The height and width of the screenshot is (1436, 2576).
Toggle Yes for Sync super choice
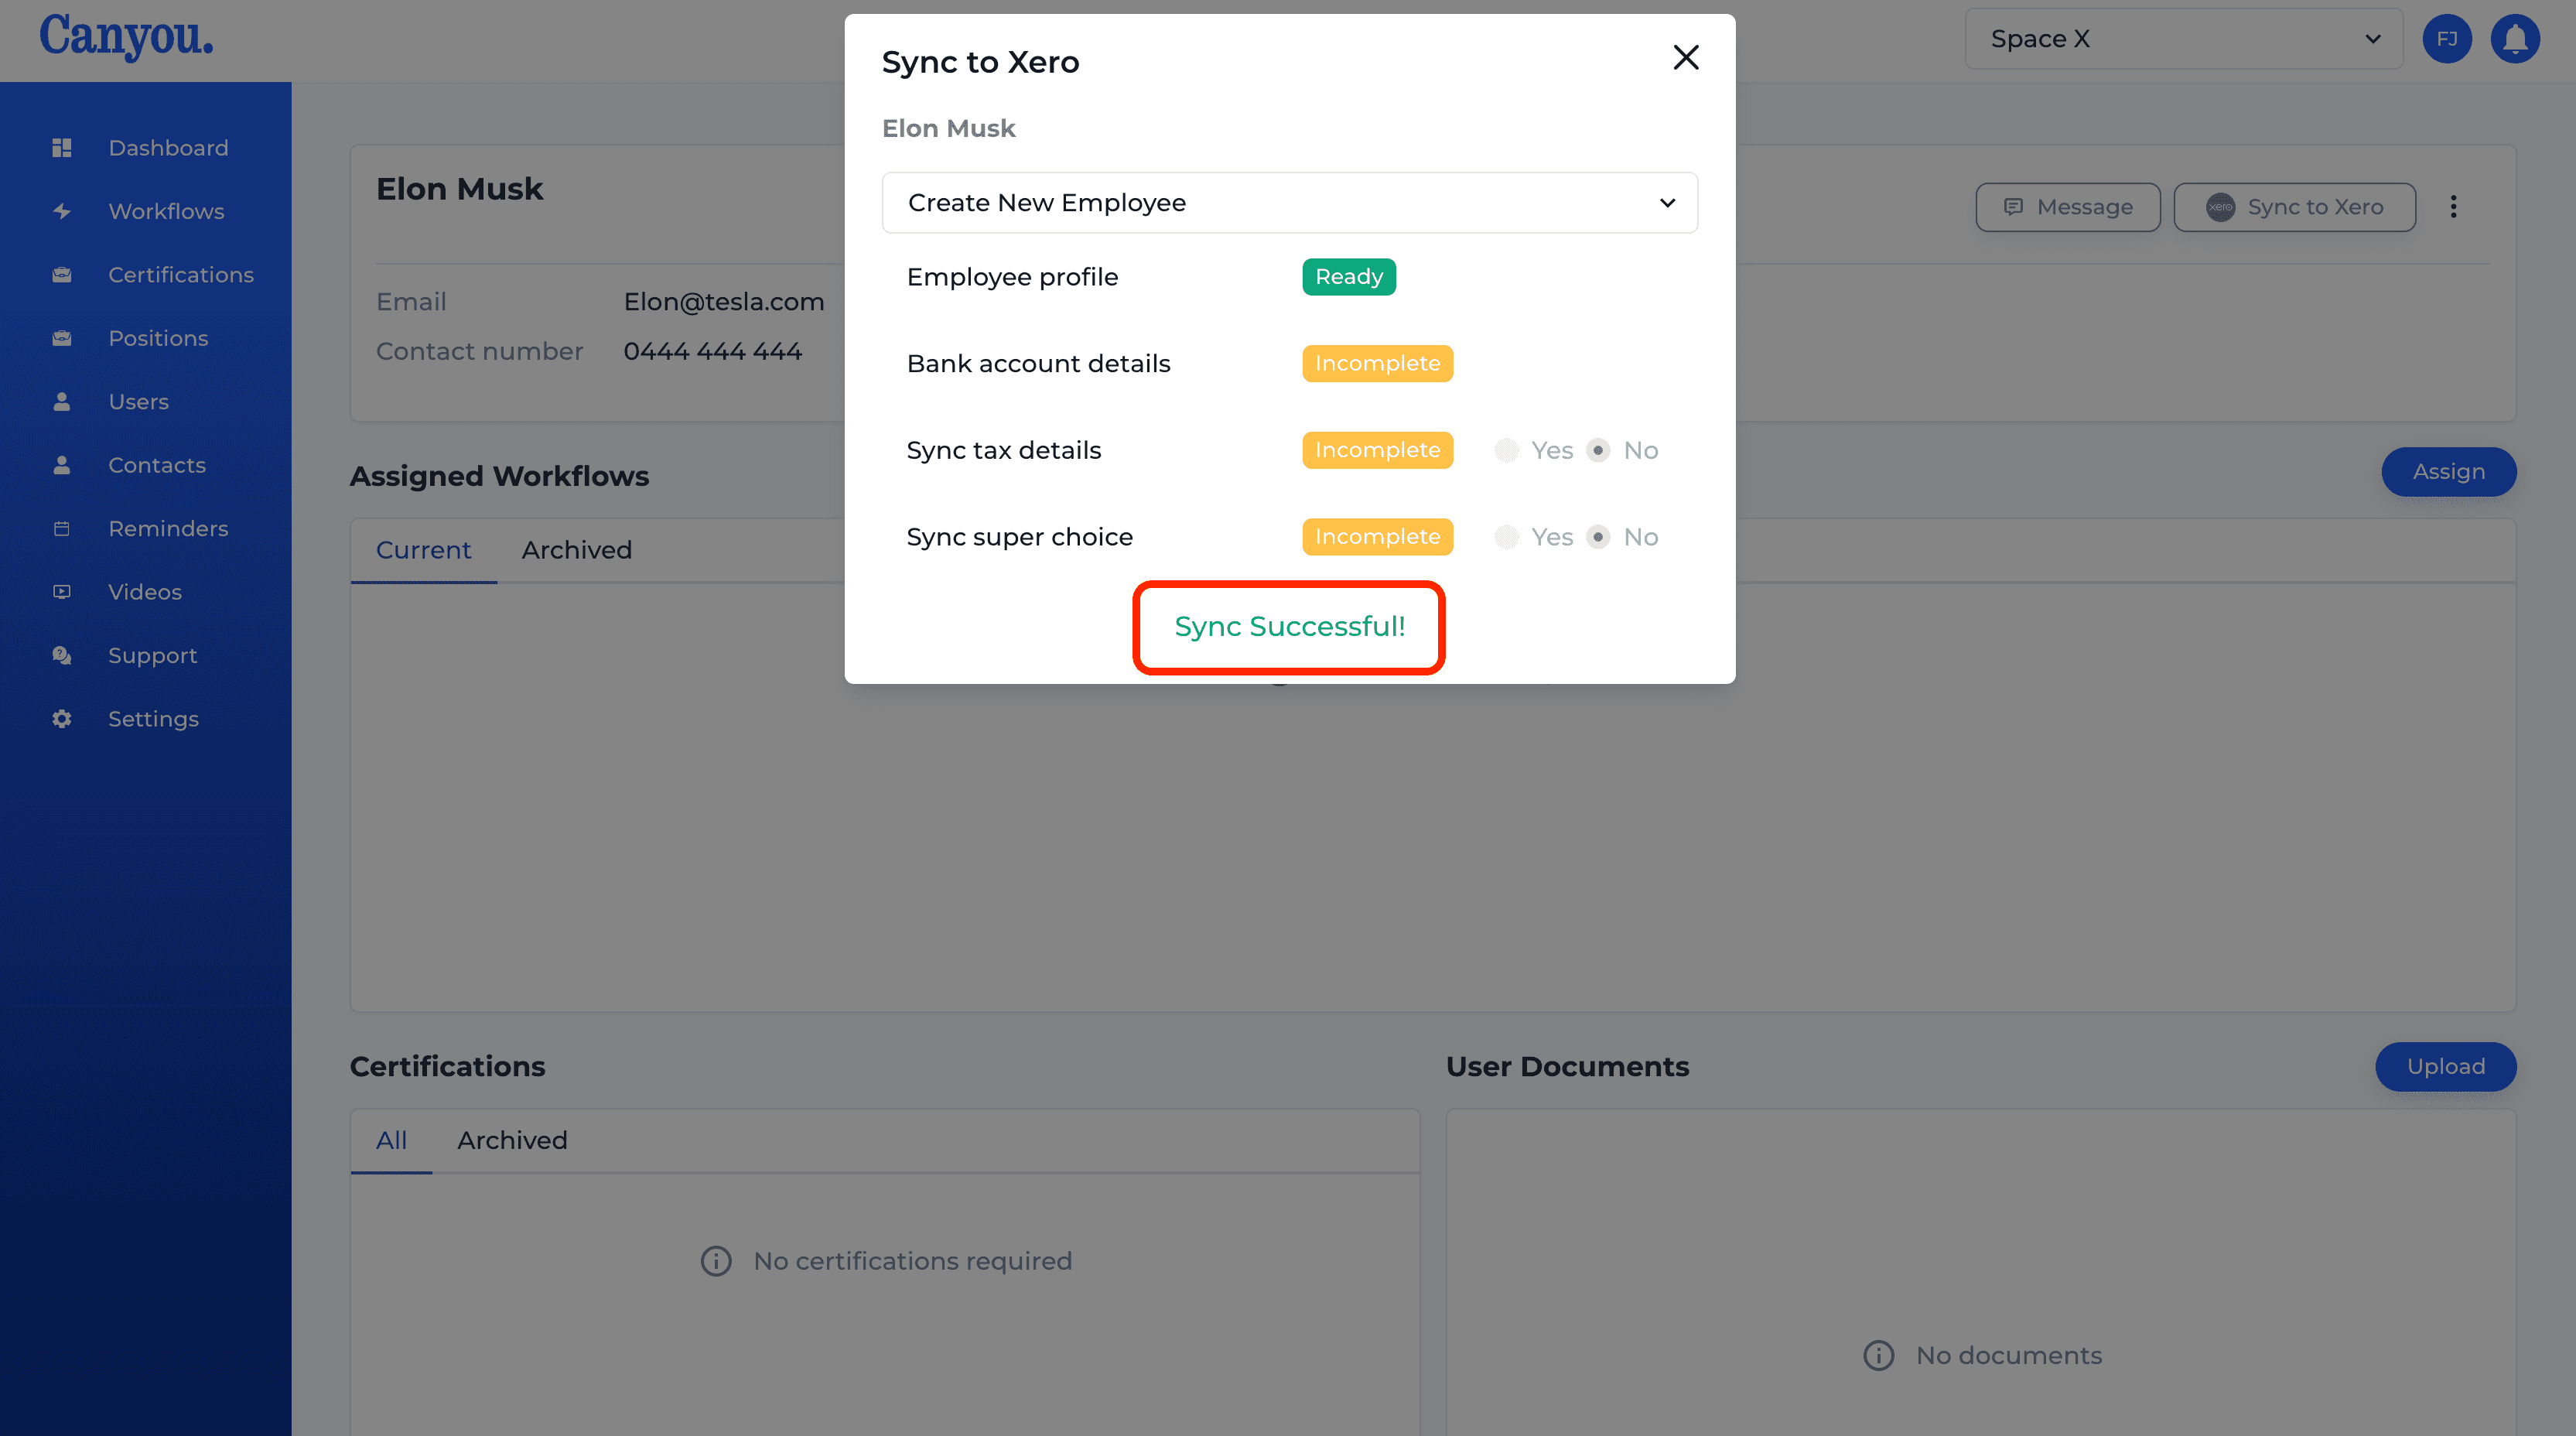[1506, 536]
